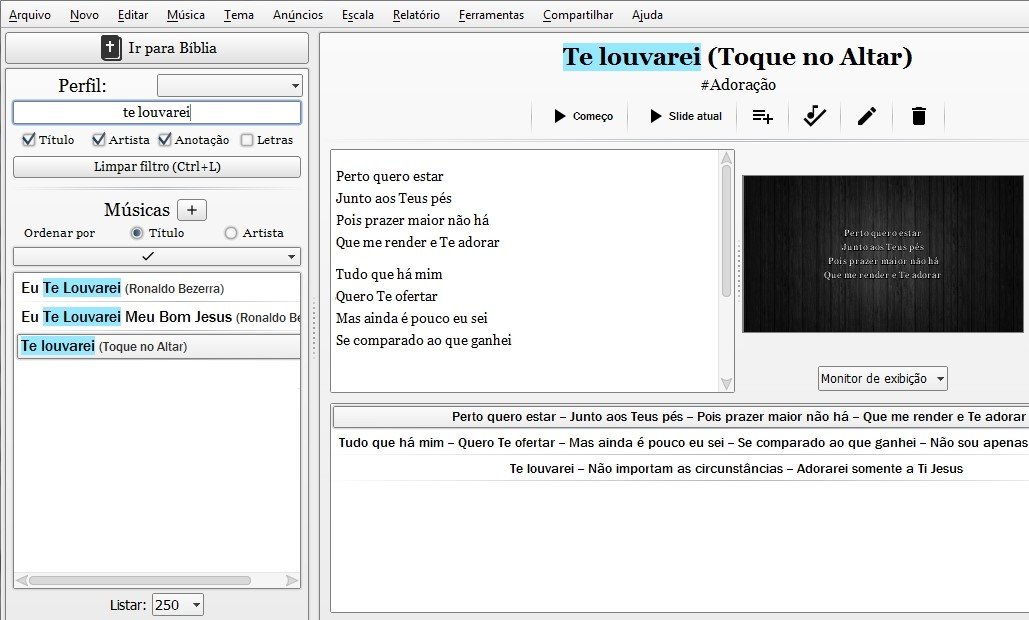The height and width of the screenshot is (620, 1029).
Task: Toggle the Artista filter checkbox
Action: click(x=98, y=139)
